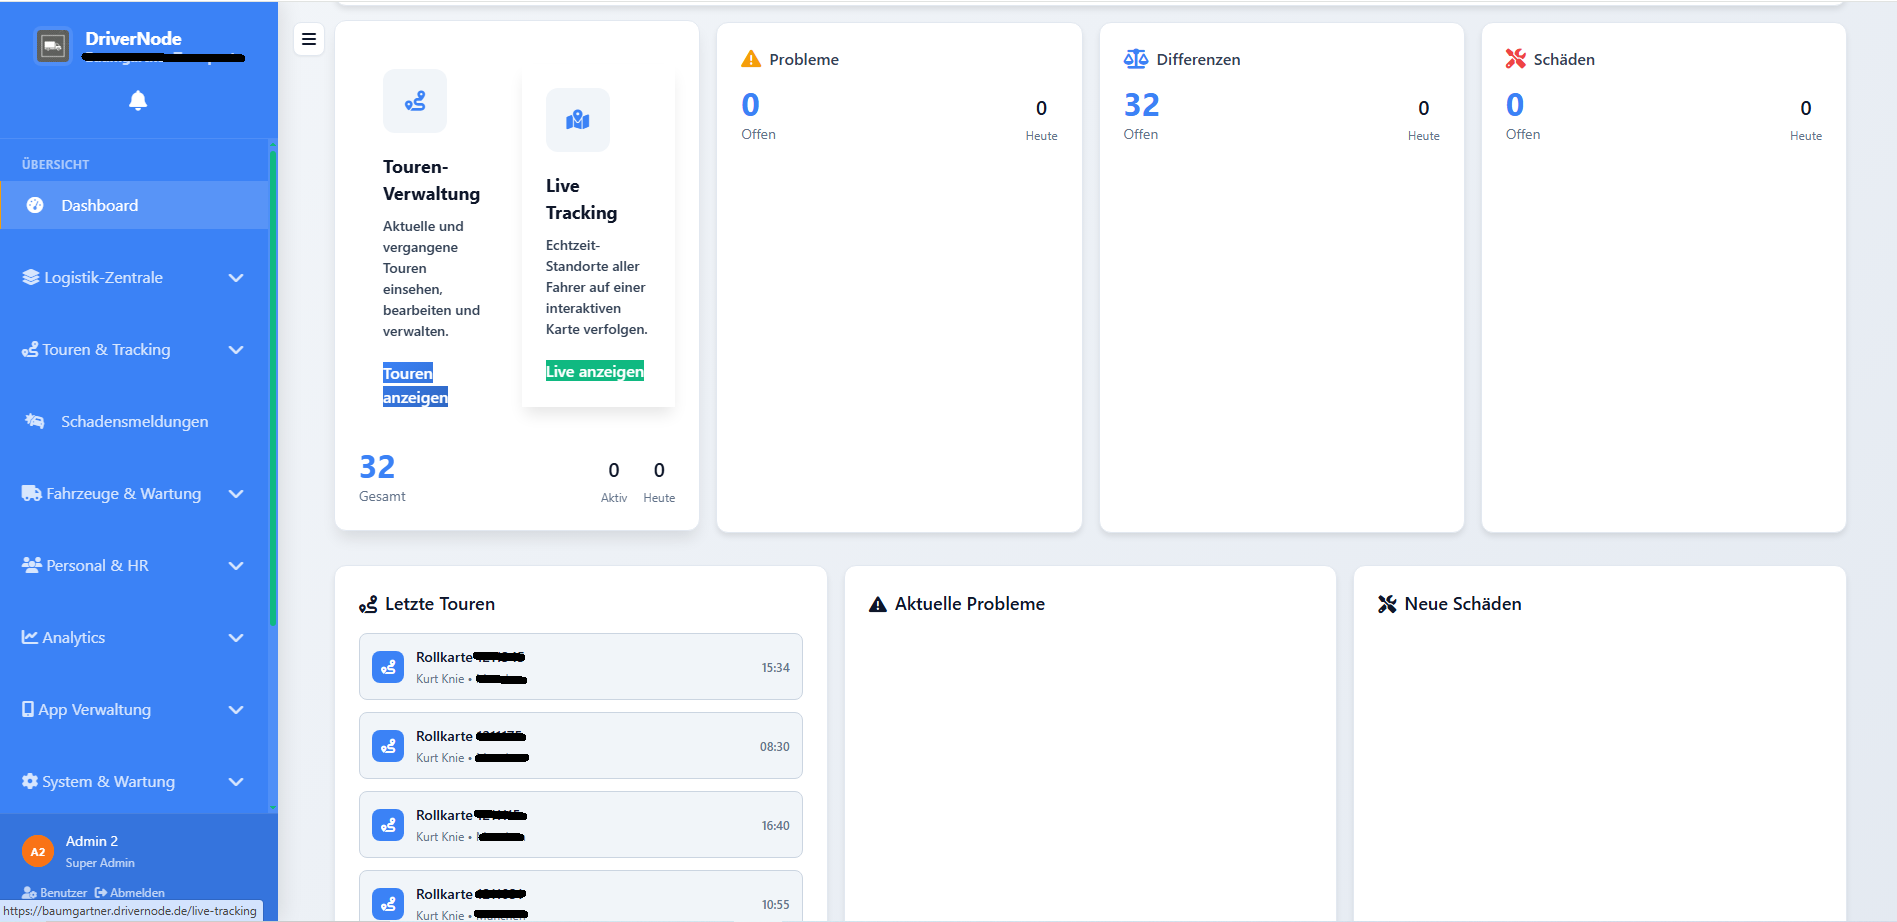
Task: Click the Schadensmeldungen car crash icon
Action: [x=35, y=421]
